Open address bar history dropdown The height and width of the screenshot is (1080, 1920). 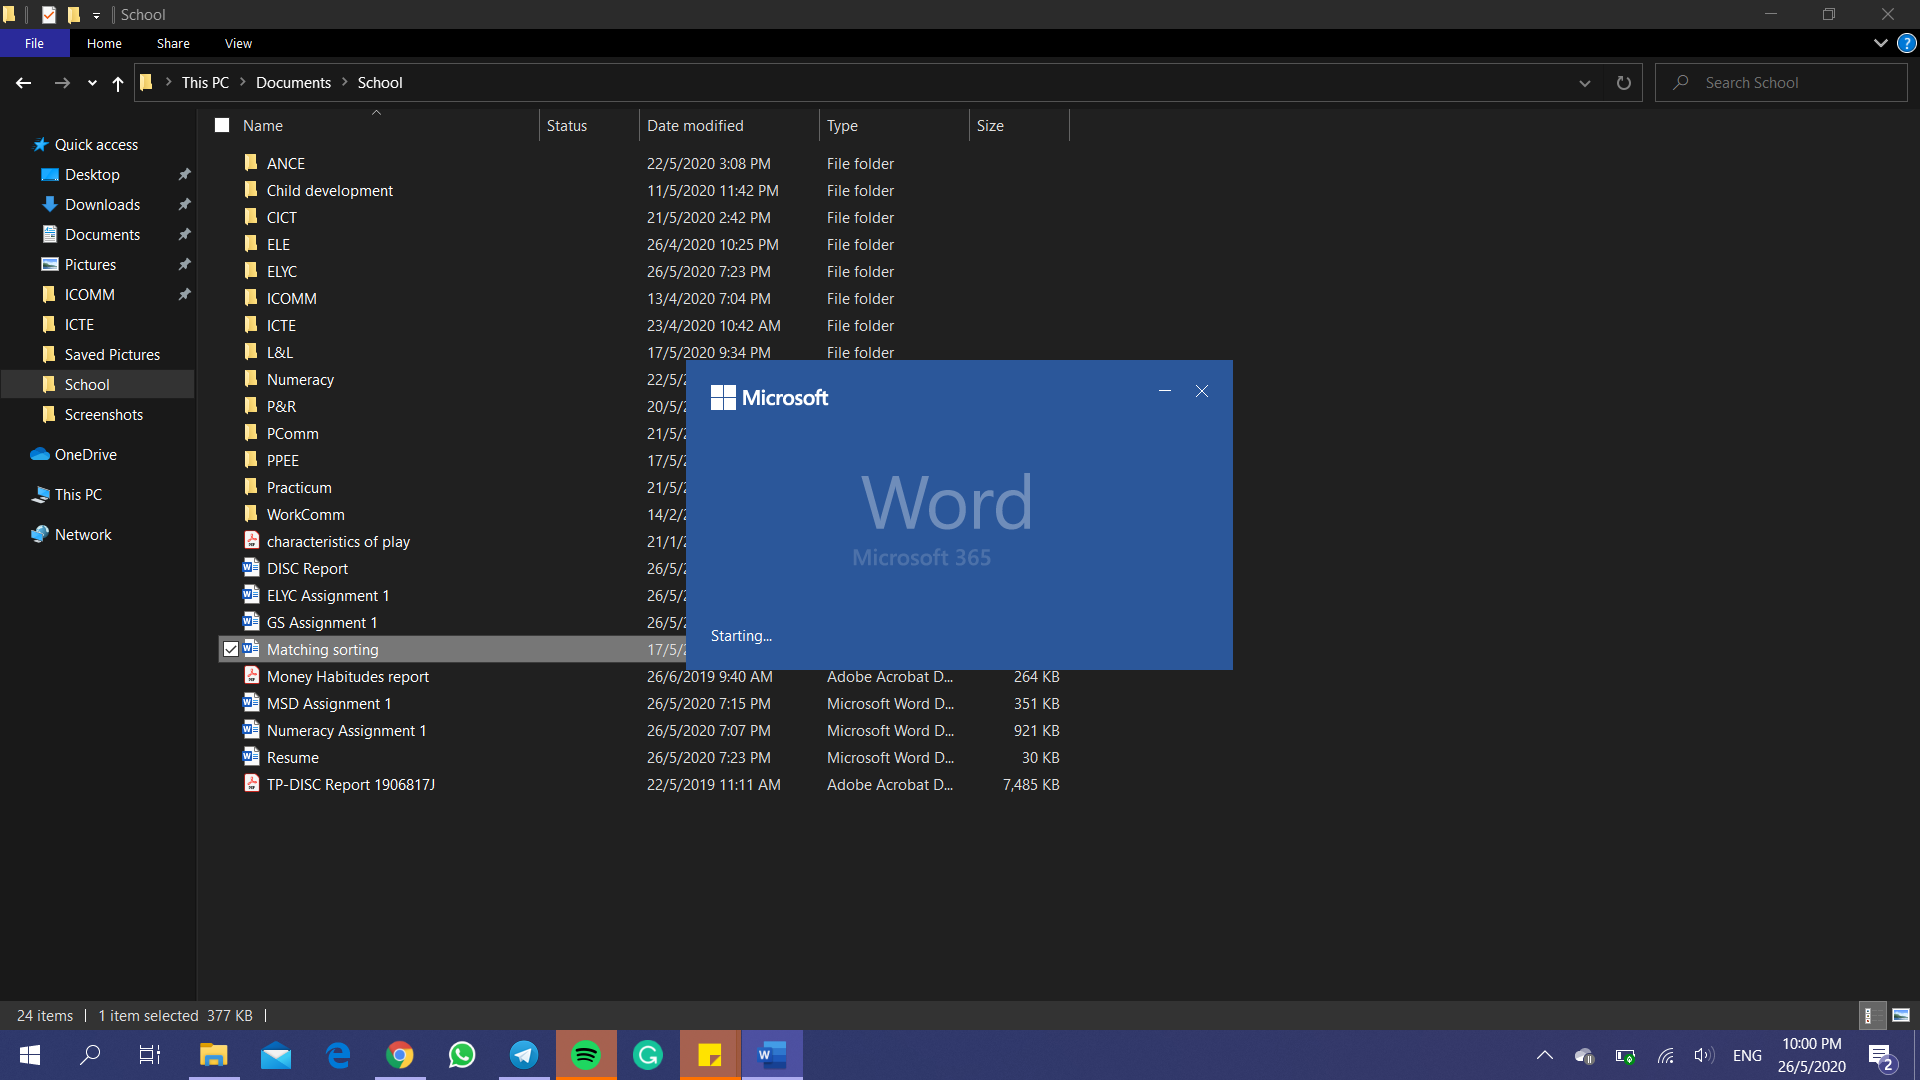click(x=1585, y=83)
